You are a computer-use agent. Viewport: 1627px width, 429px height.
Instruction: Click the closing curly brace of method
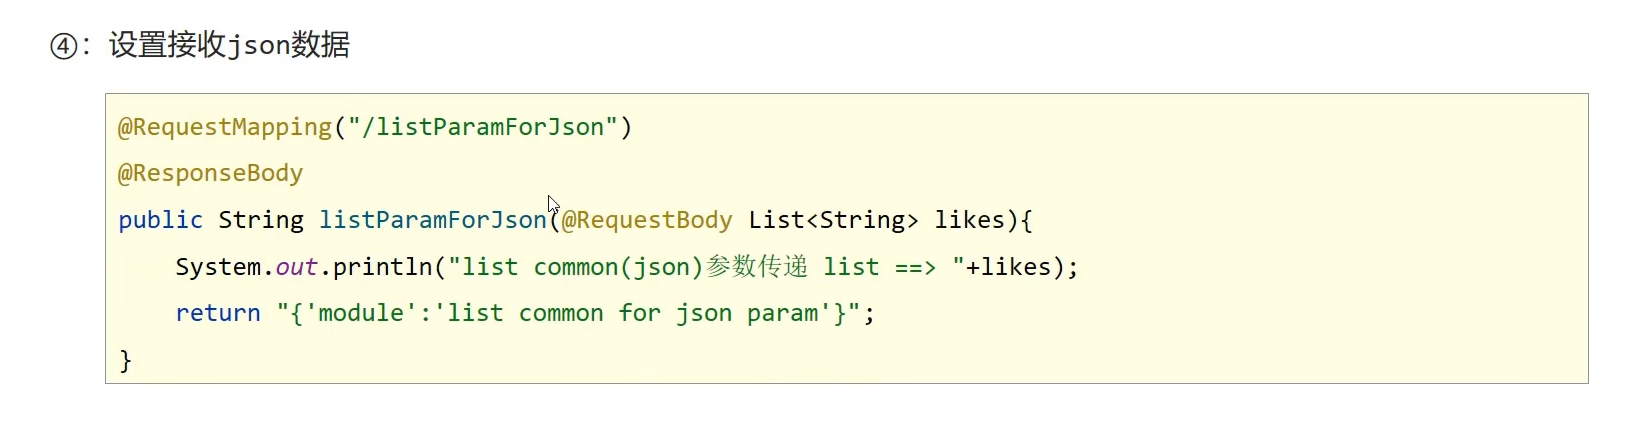[x=126, y=360]
